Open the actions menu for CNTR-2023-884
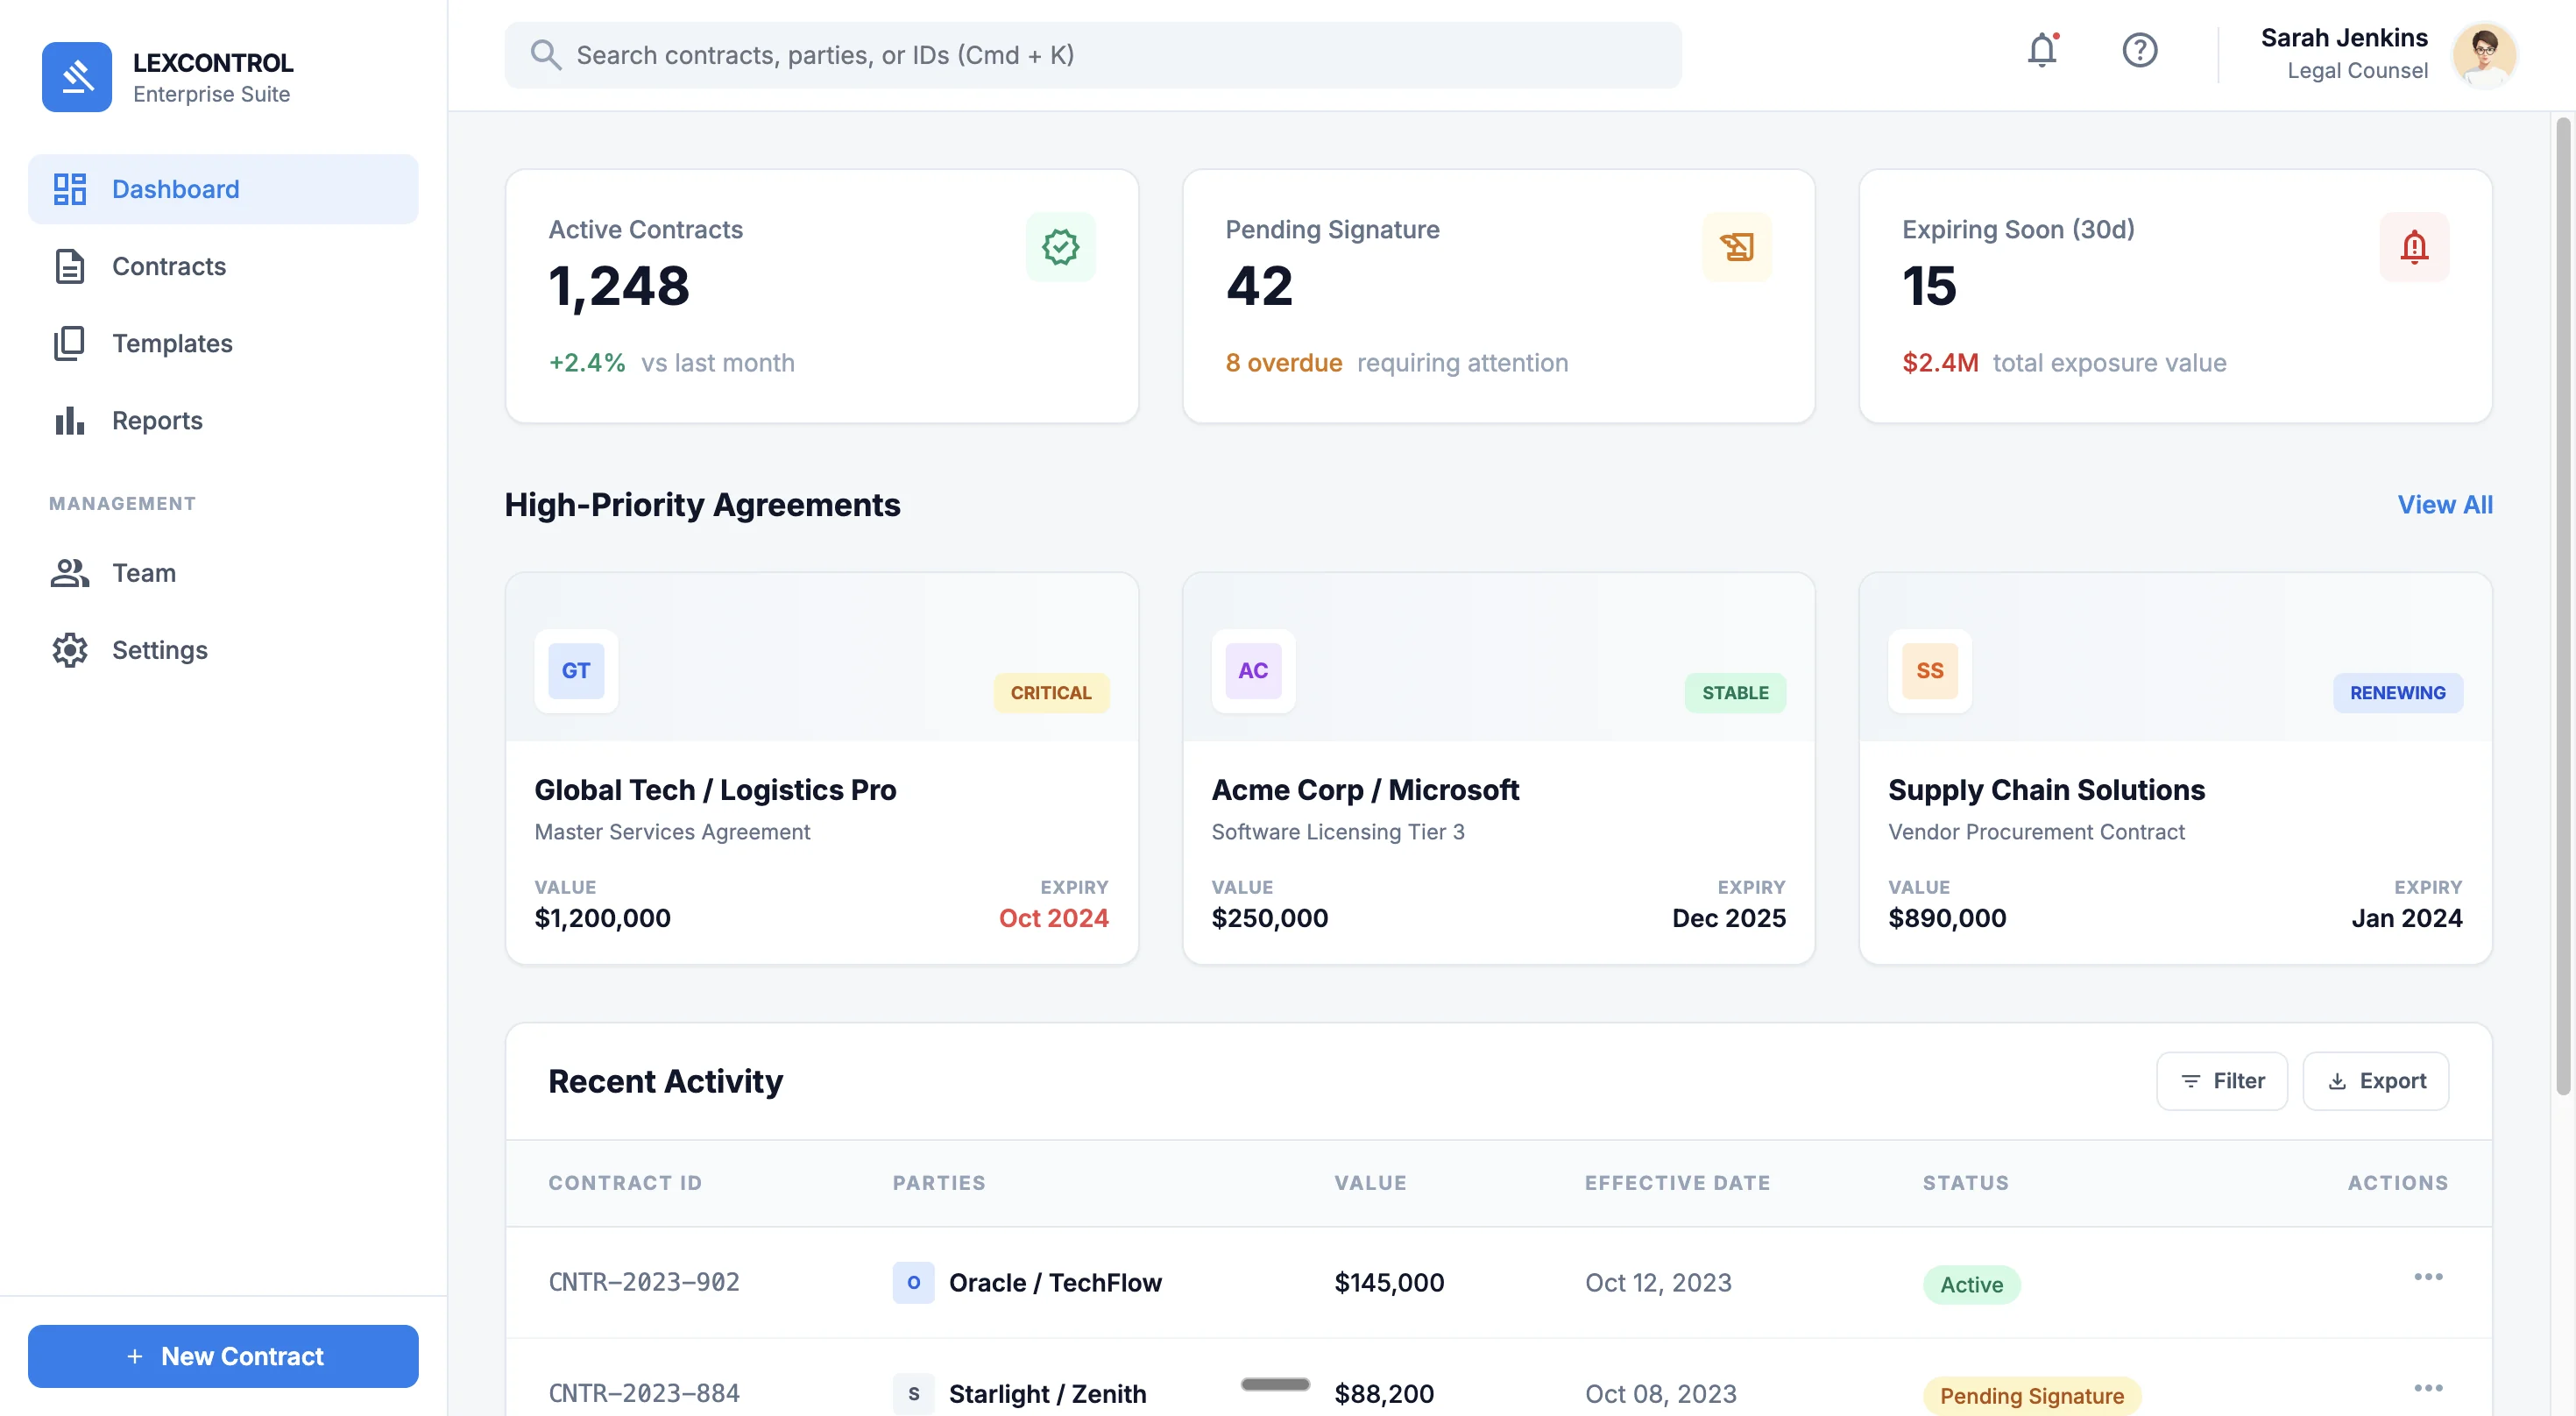The image size is (2576, 1416). click(2430, 1388)
